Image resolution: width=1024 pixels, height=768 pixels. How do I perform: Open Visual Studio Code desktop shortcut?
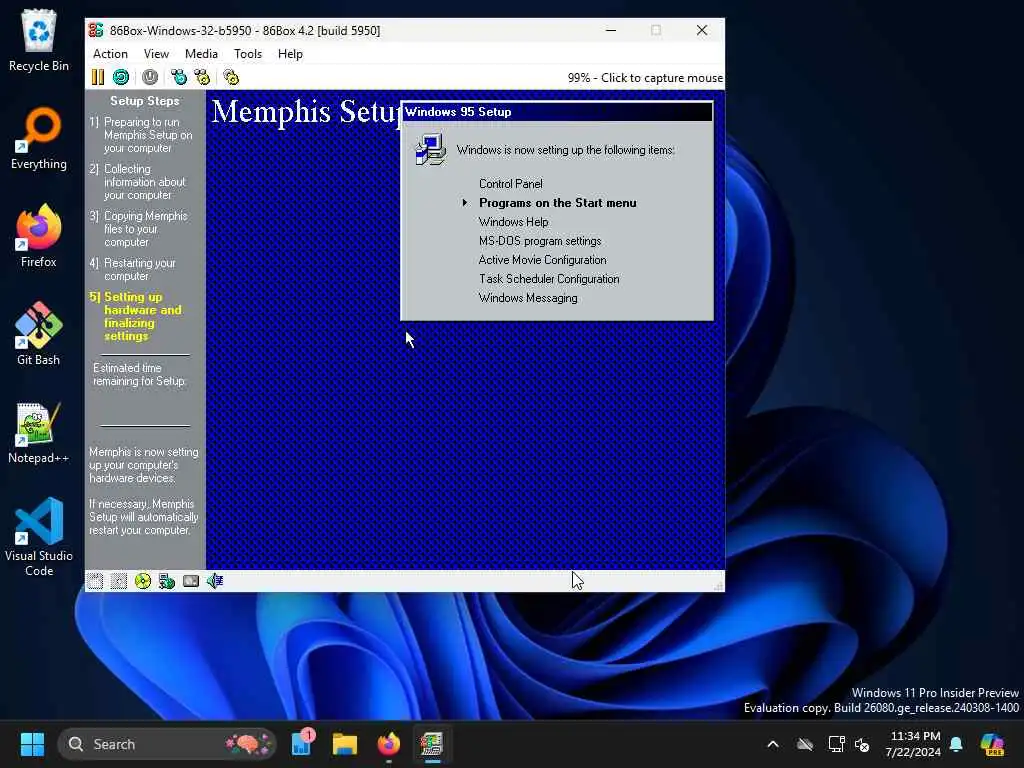[x=39, y=537]
